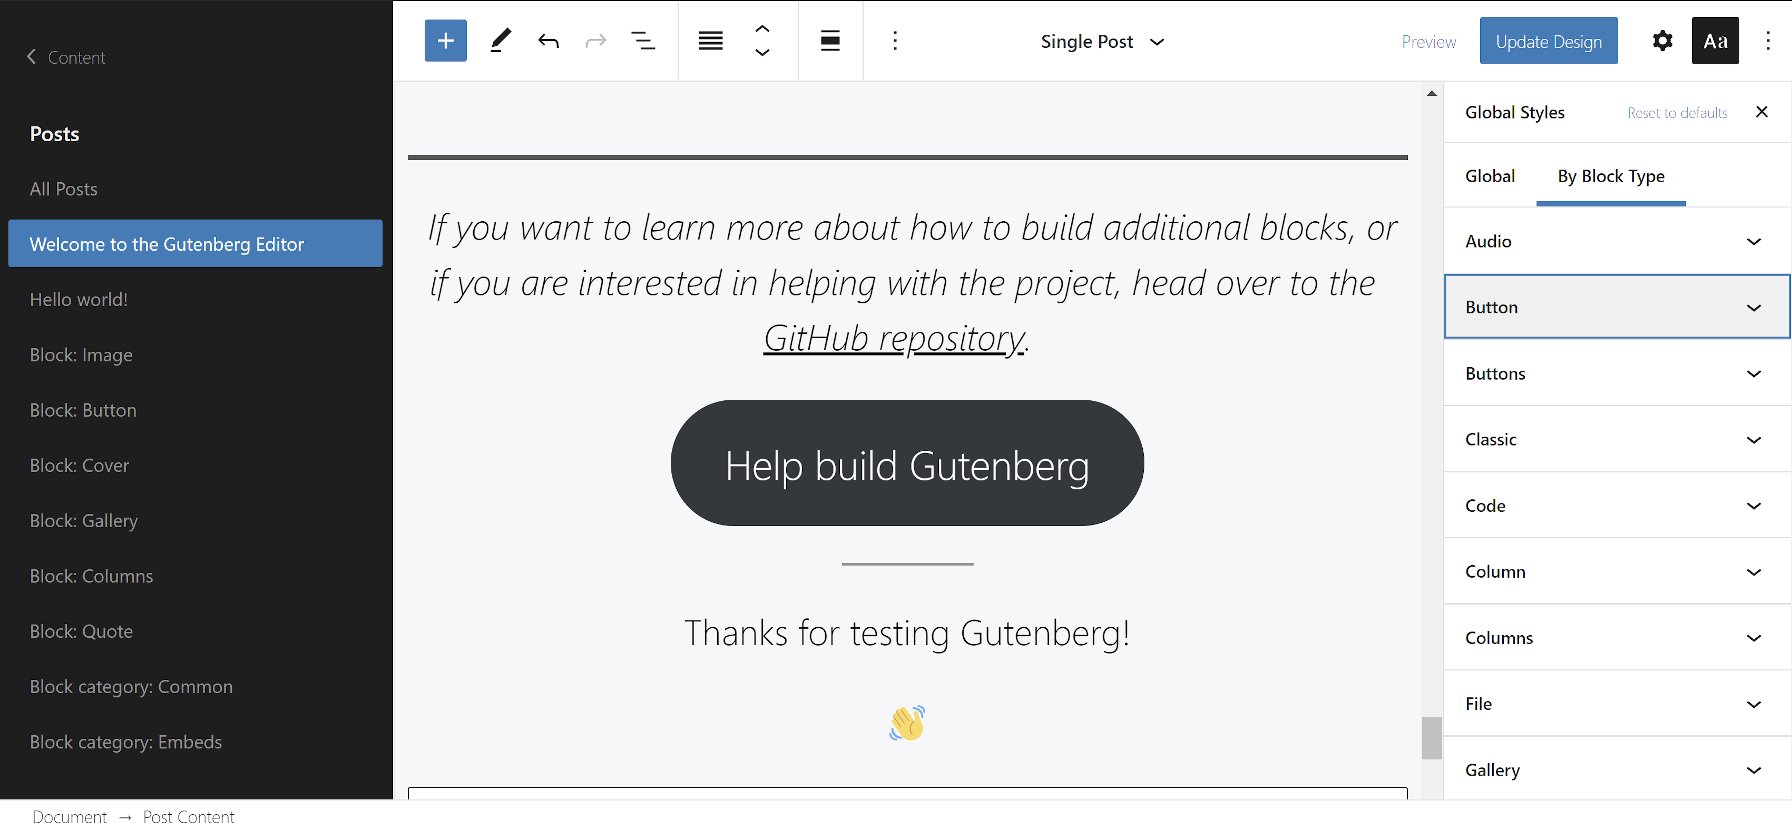Follow the GitHub repository link
The height and width of the screenshot is (830, 1792).
tap(894, 338)
